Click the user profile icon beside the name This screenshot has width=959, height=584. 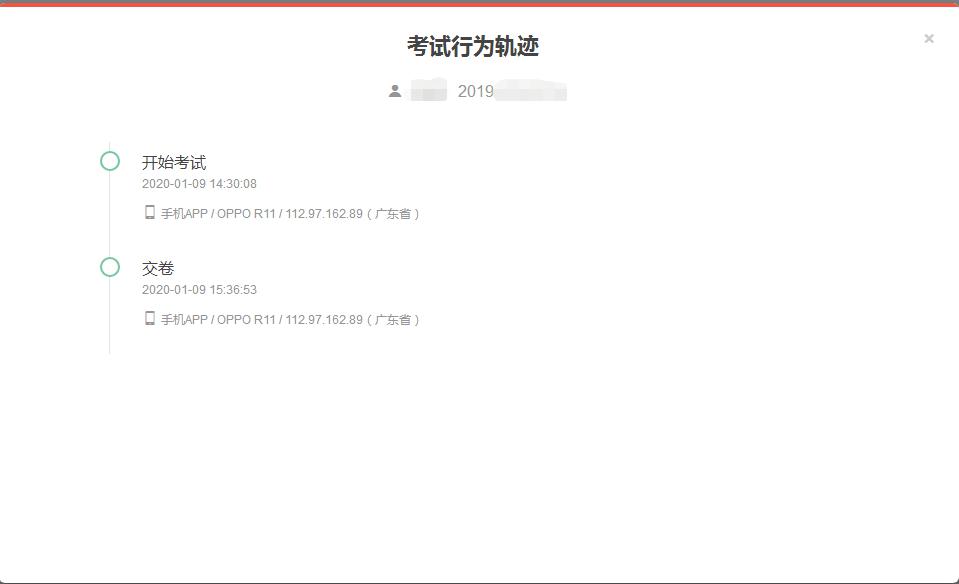click(x=395, y=92)
